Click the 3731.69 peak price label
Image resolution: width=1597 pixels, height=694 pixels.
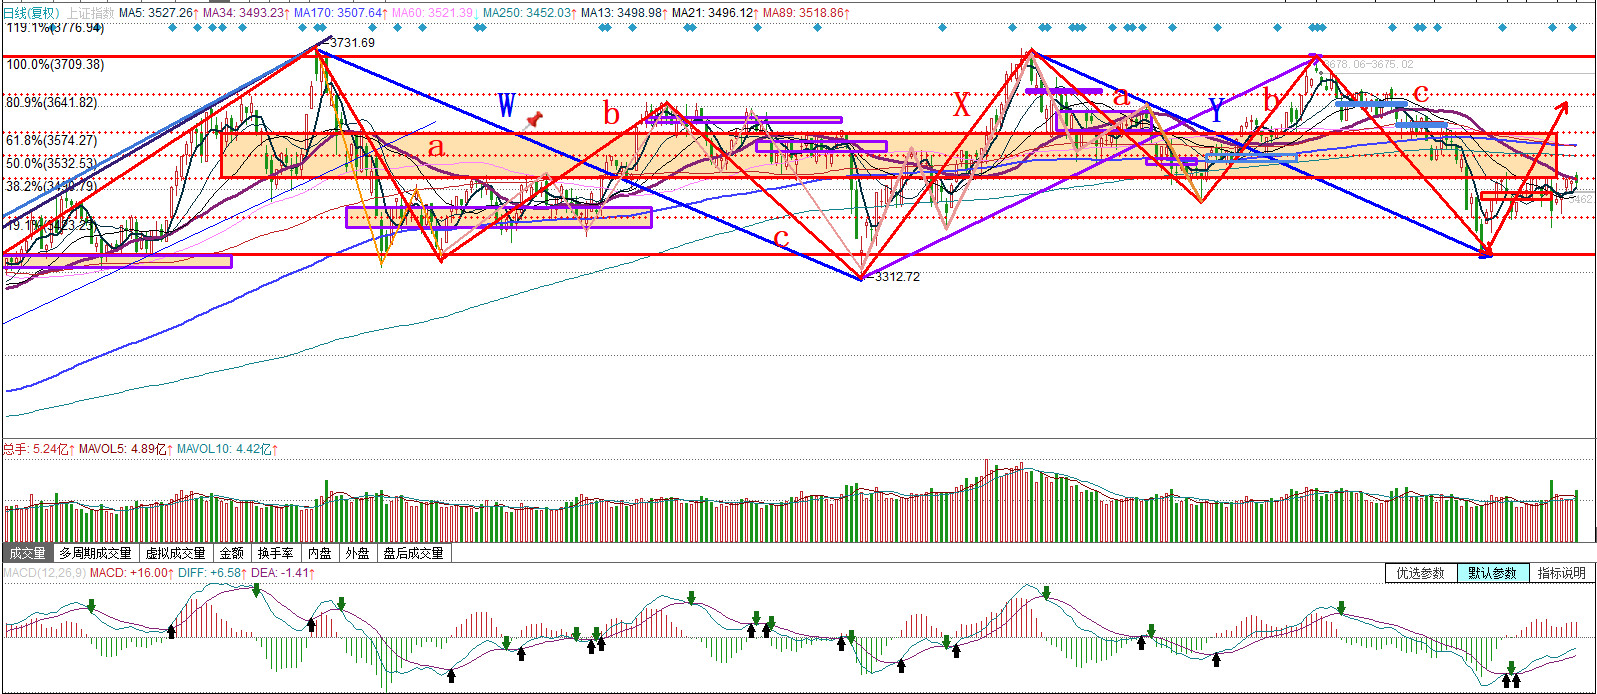tap(353, 43)
